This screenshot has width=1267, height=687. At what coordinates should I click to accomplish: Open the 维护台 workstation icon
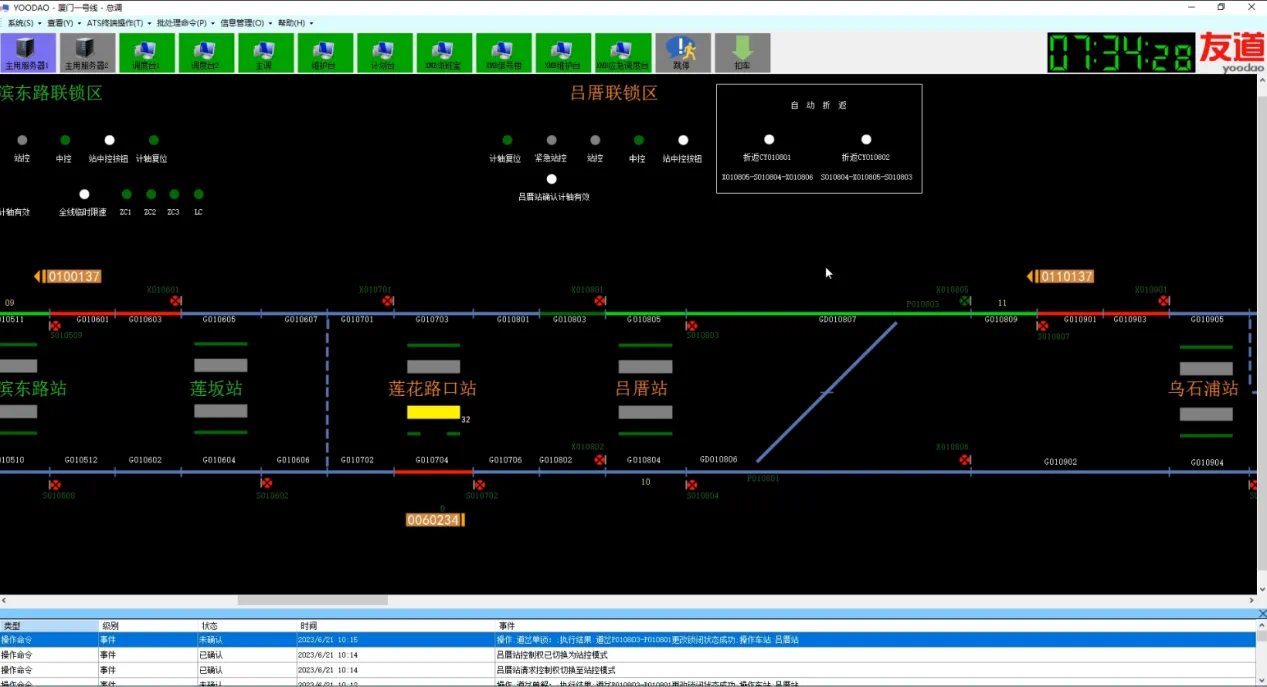point(324,52)
